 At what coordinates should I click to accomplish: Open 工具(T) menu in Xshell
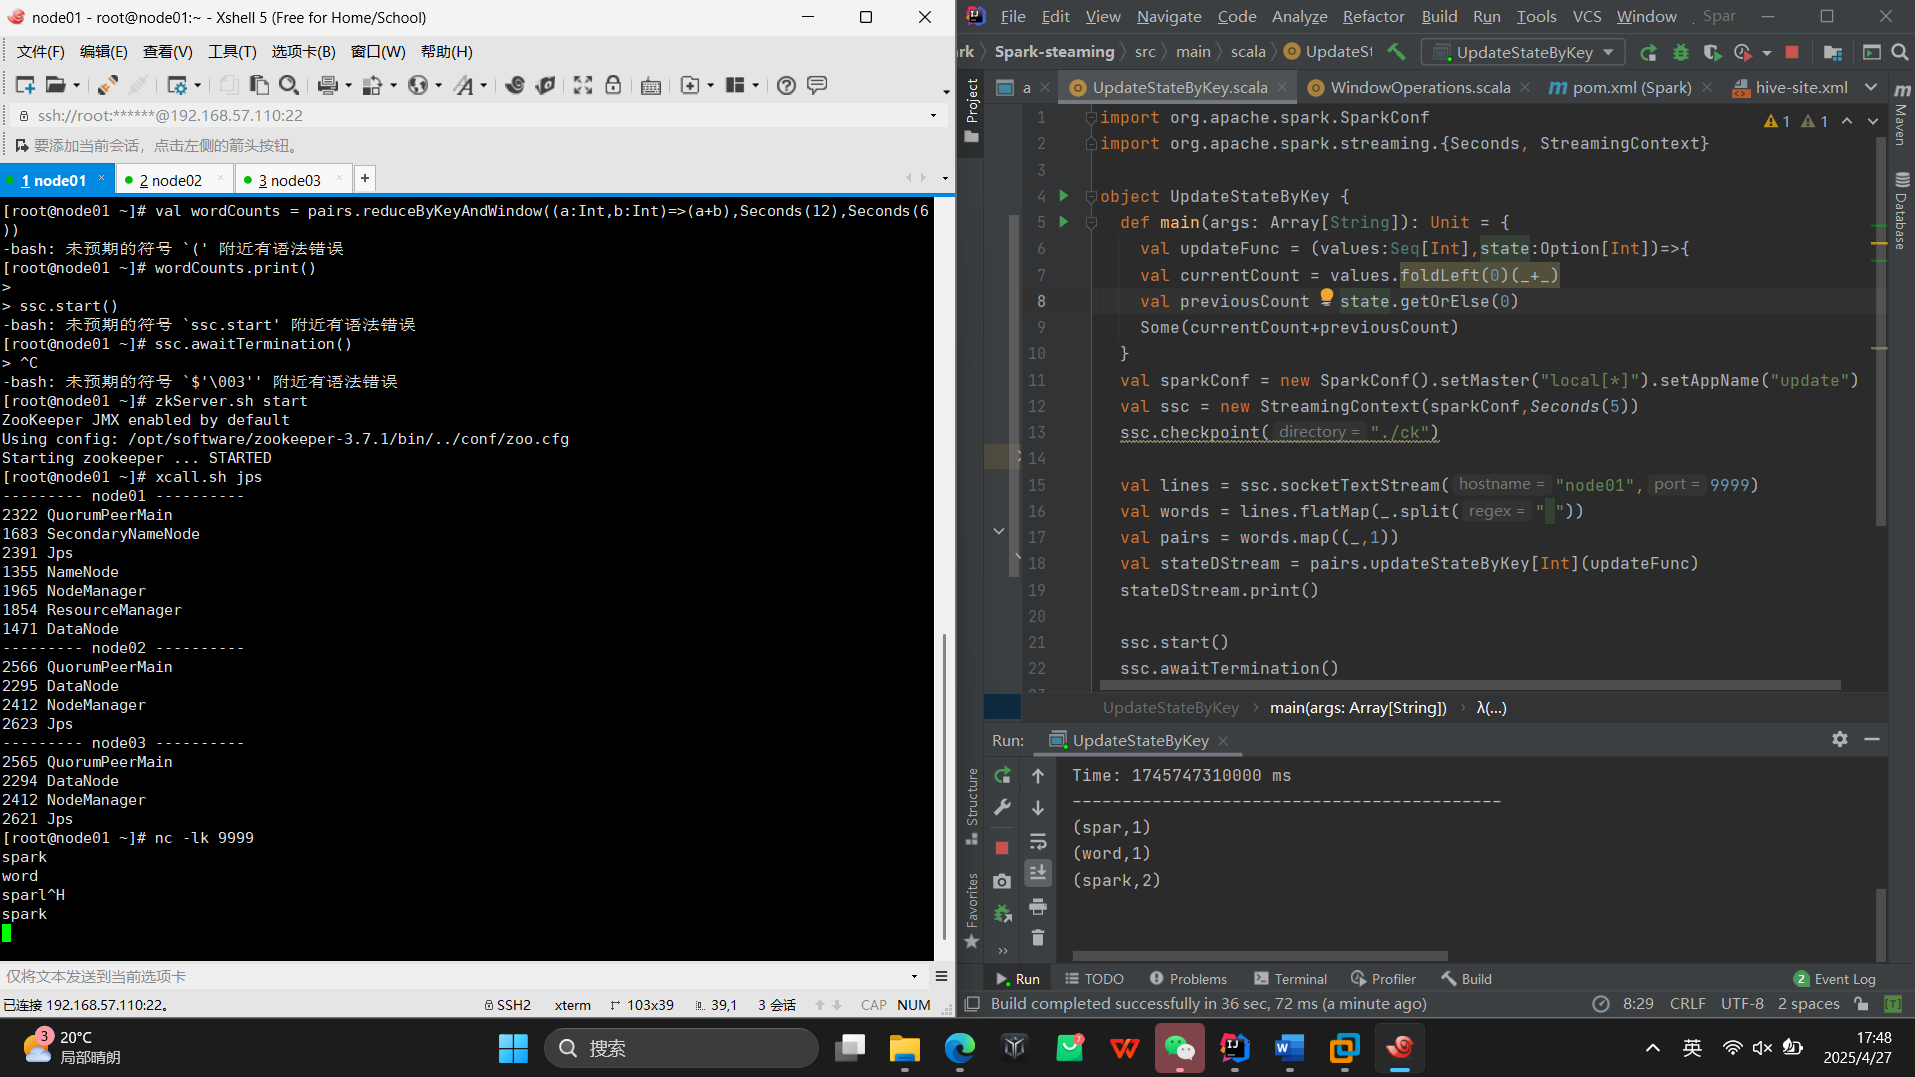tap(232, 51)
